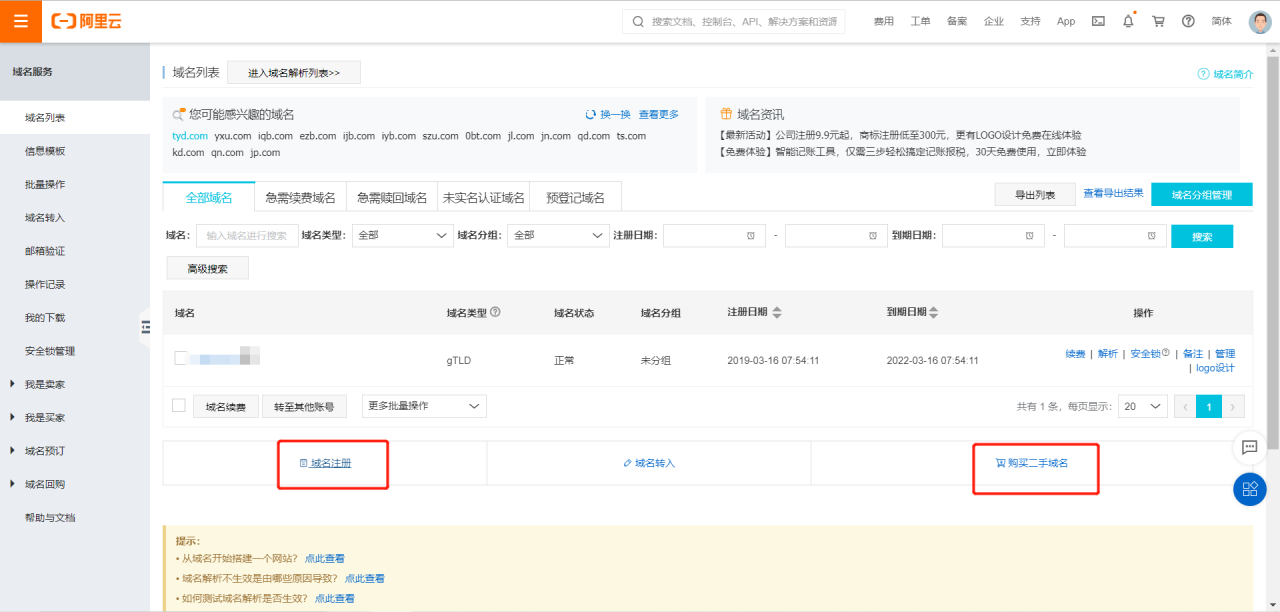Click the blue panel icon at bottom right
Viewport: 1280px width, 612px height.
tap(1249, 490)
